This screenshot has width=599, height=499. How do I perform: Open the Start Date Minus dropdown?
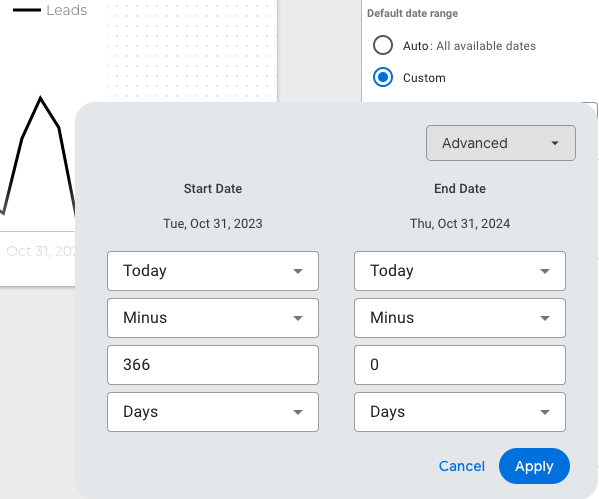(x=213, y=318)
